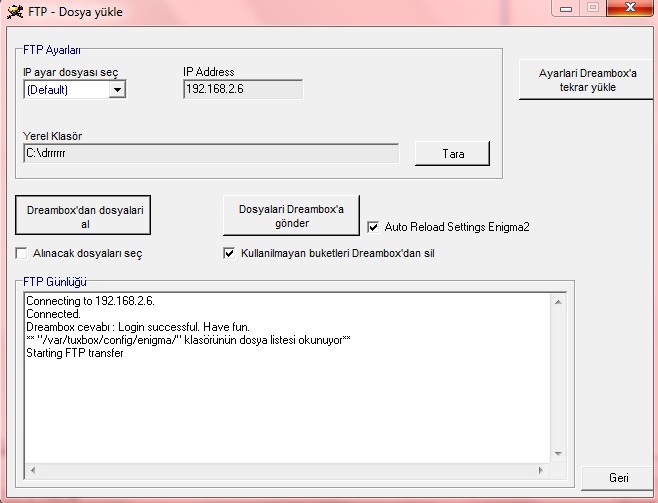Click Ayarlari Dreambox'a tekrar yükle button

point(587,80)
